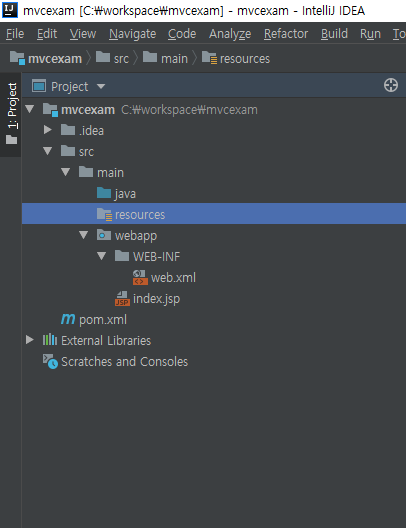Viewport: 406px width, 528px height.
Task: Collapse the WEB-INF folder
Action: pos(101,256)
